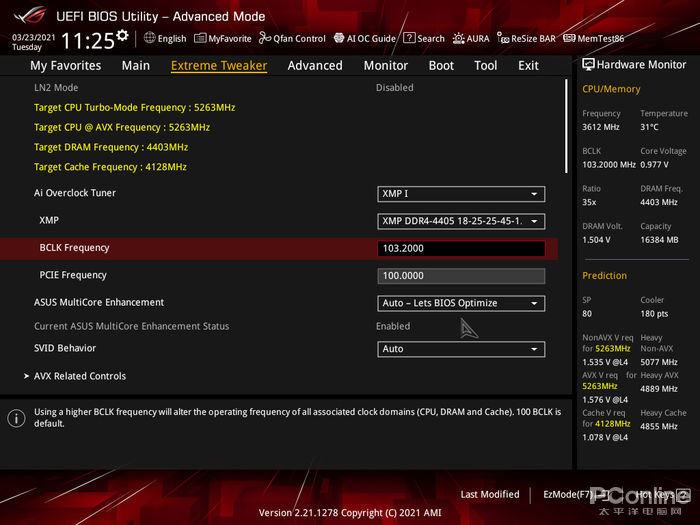This screenshot has height=525, width=700.
Task: Click the info icon in help area
Action: [17, 418]
